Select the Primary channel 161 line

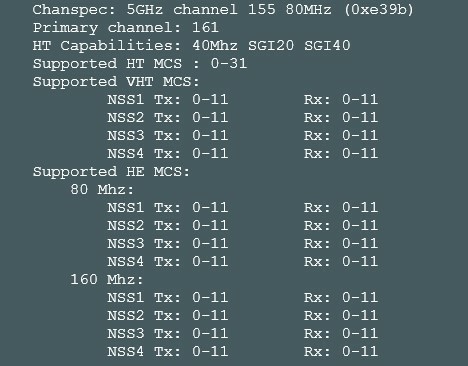126,28
